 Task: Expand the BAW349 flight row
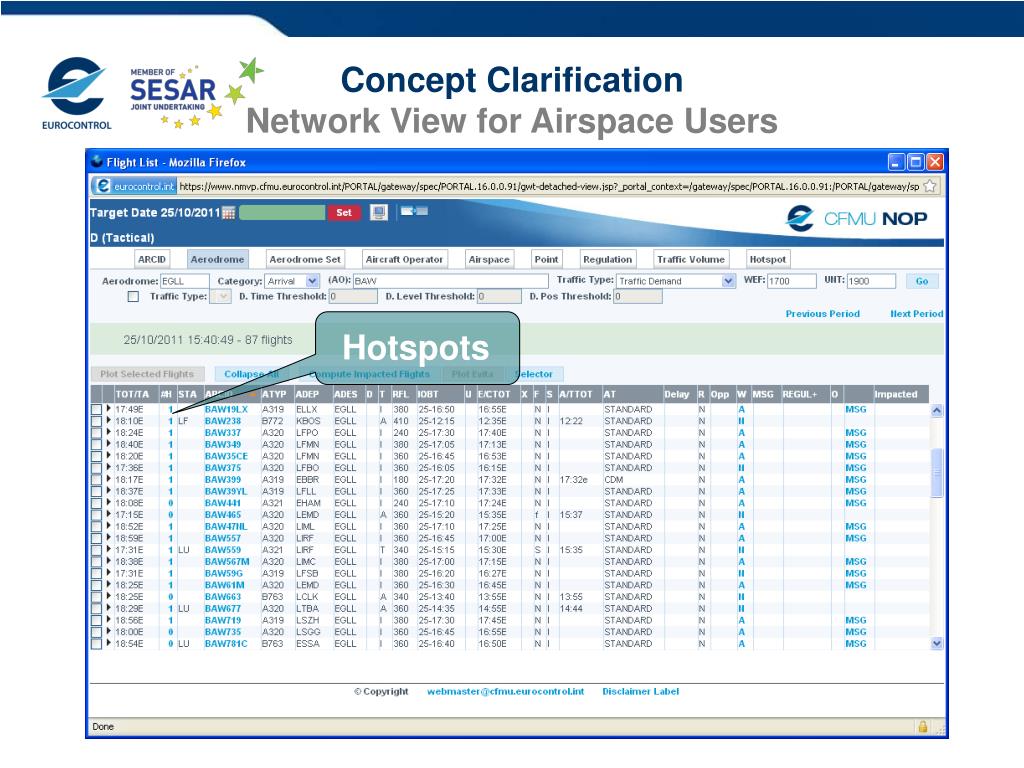point(108,444)
